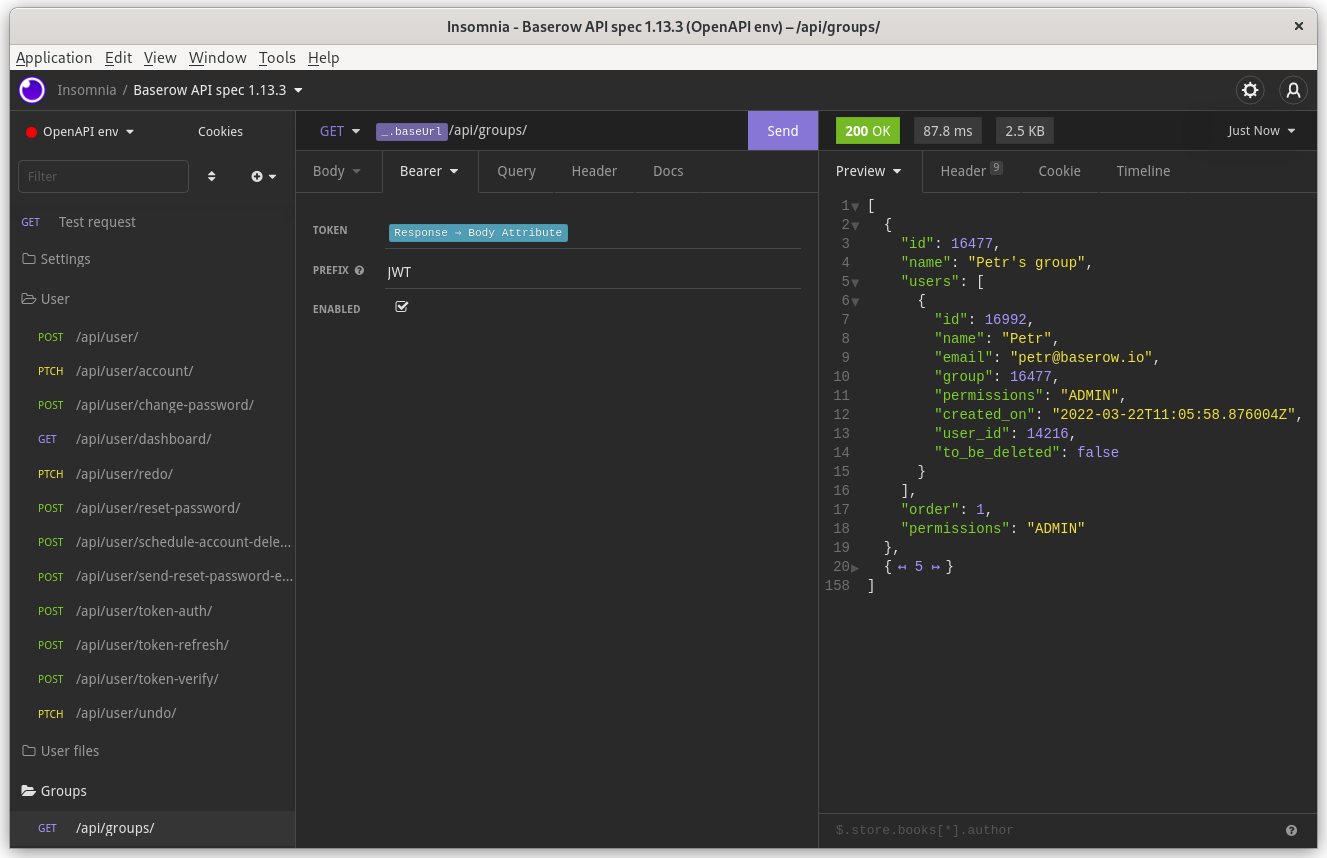
Task: Select PTCH /api/user/undo/ request
Action: point(152,713)
